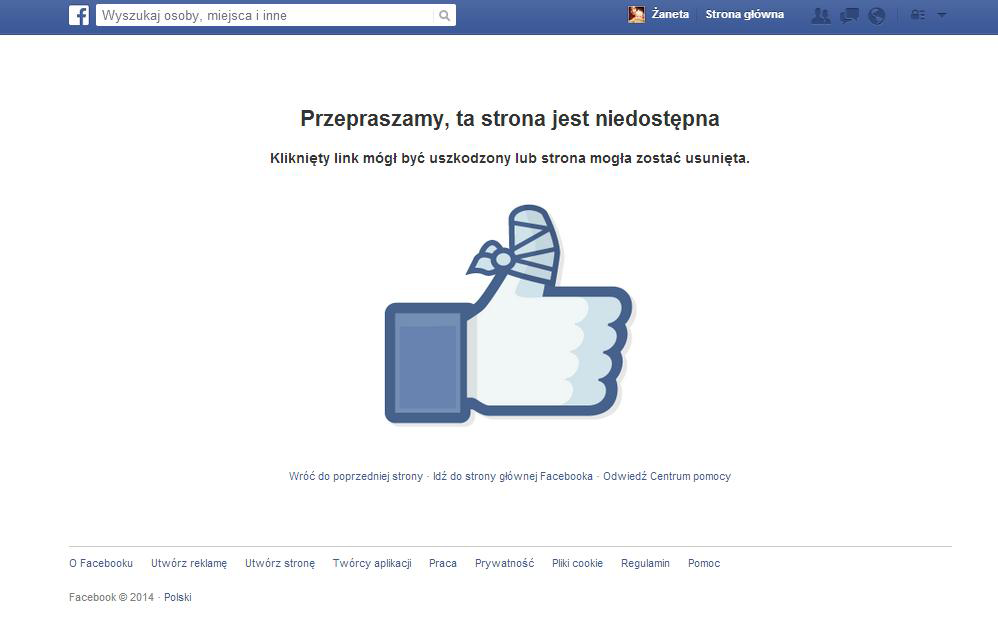Viewport: 998px width, 624px height.
Task: Go to Żaneta's profile link
Action: [670, 14]
